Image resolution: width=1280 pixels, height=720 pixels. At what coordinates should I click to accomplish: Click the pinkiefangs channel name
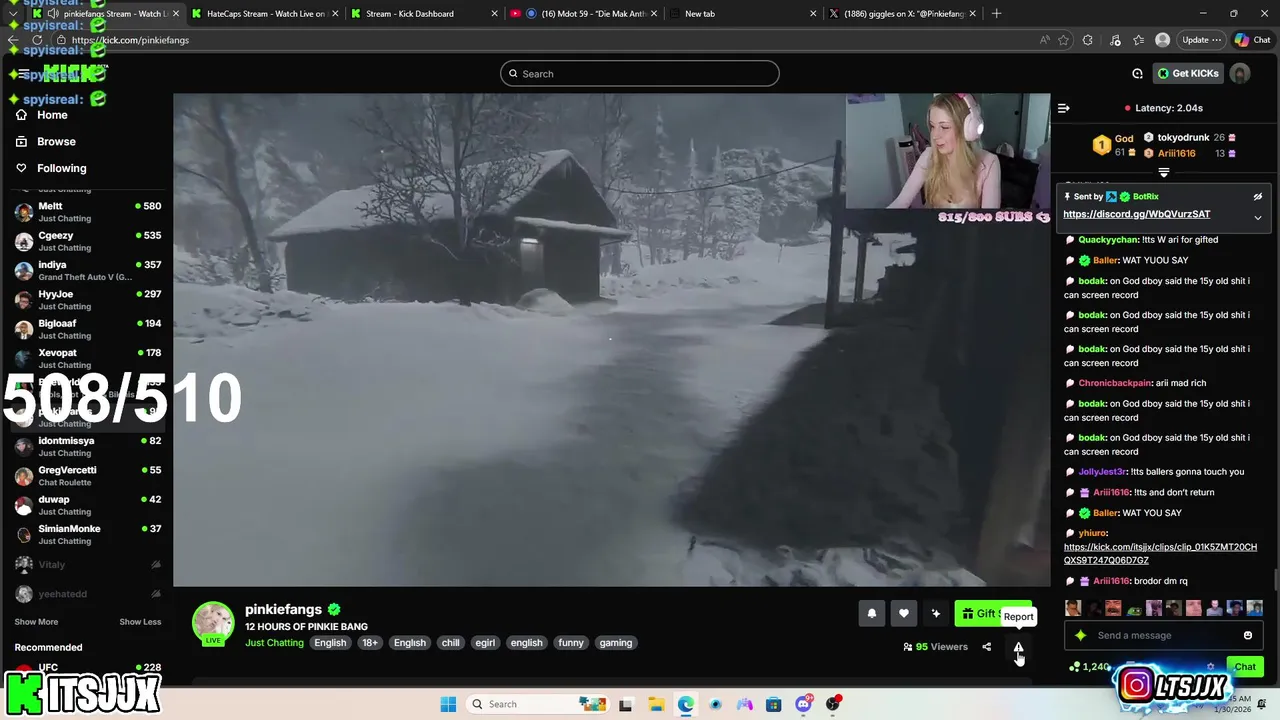tap(283, 609)
